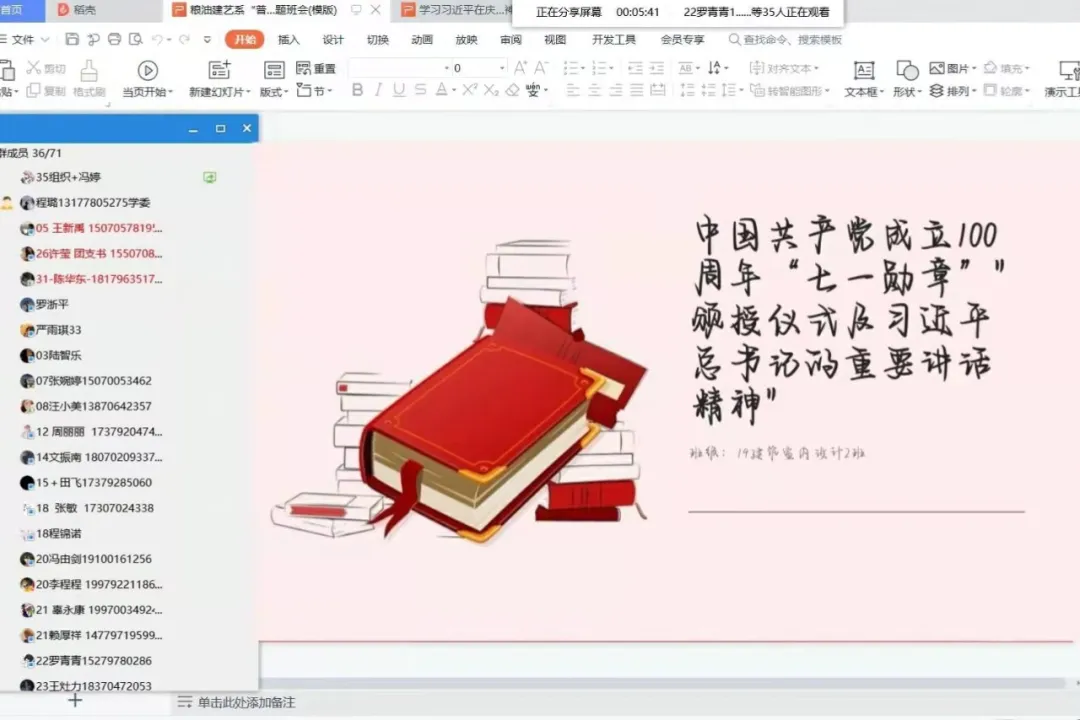Click the 重置 reset button
1080x720 pixels.
tap(317, 69)
